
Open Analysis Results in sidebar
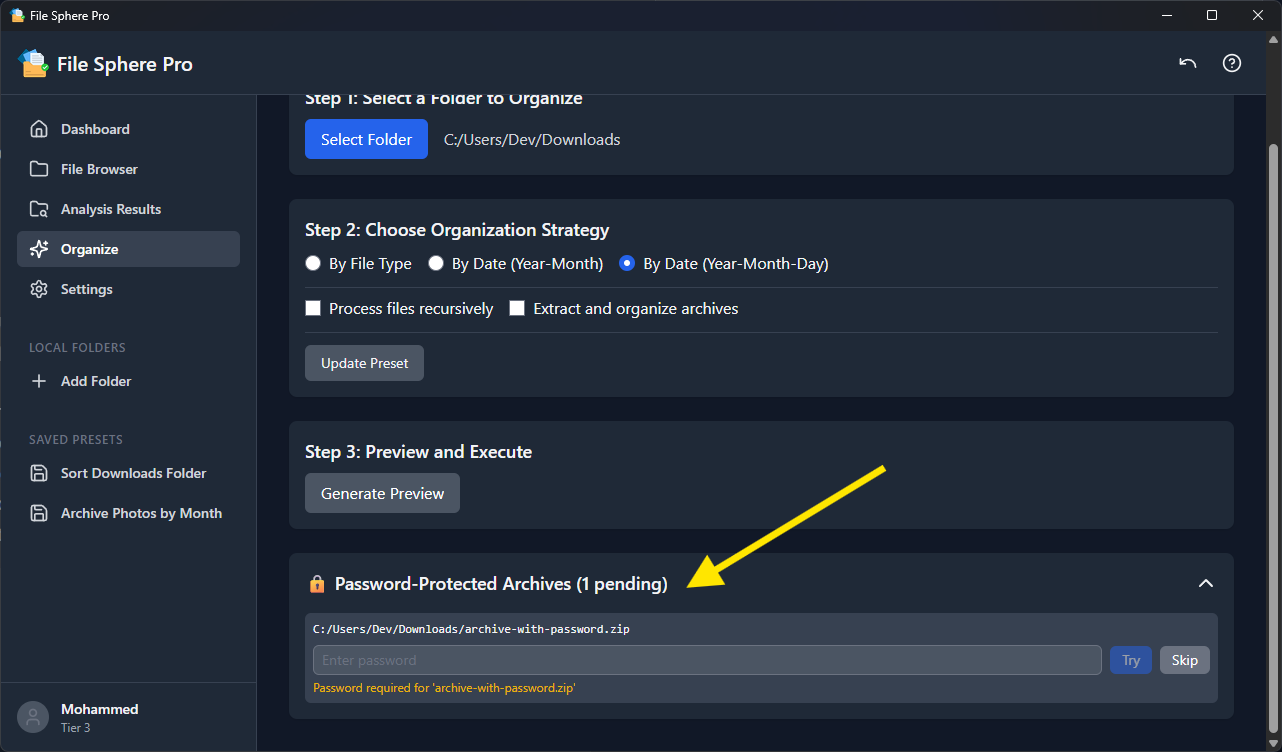coord(128,209)
